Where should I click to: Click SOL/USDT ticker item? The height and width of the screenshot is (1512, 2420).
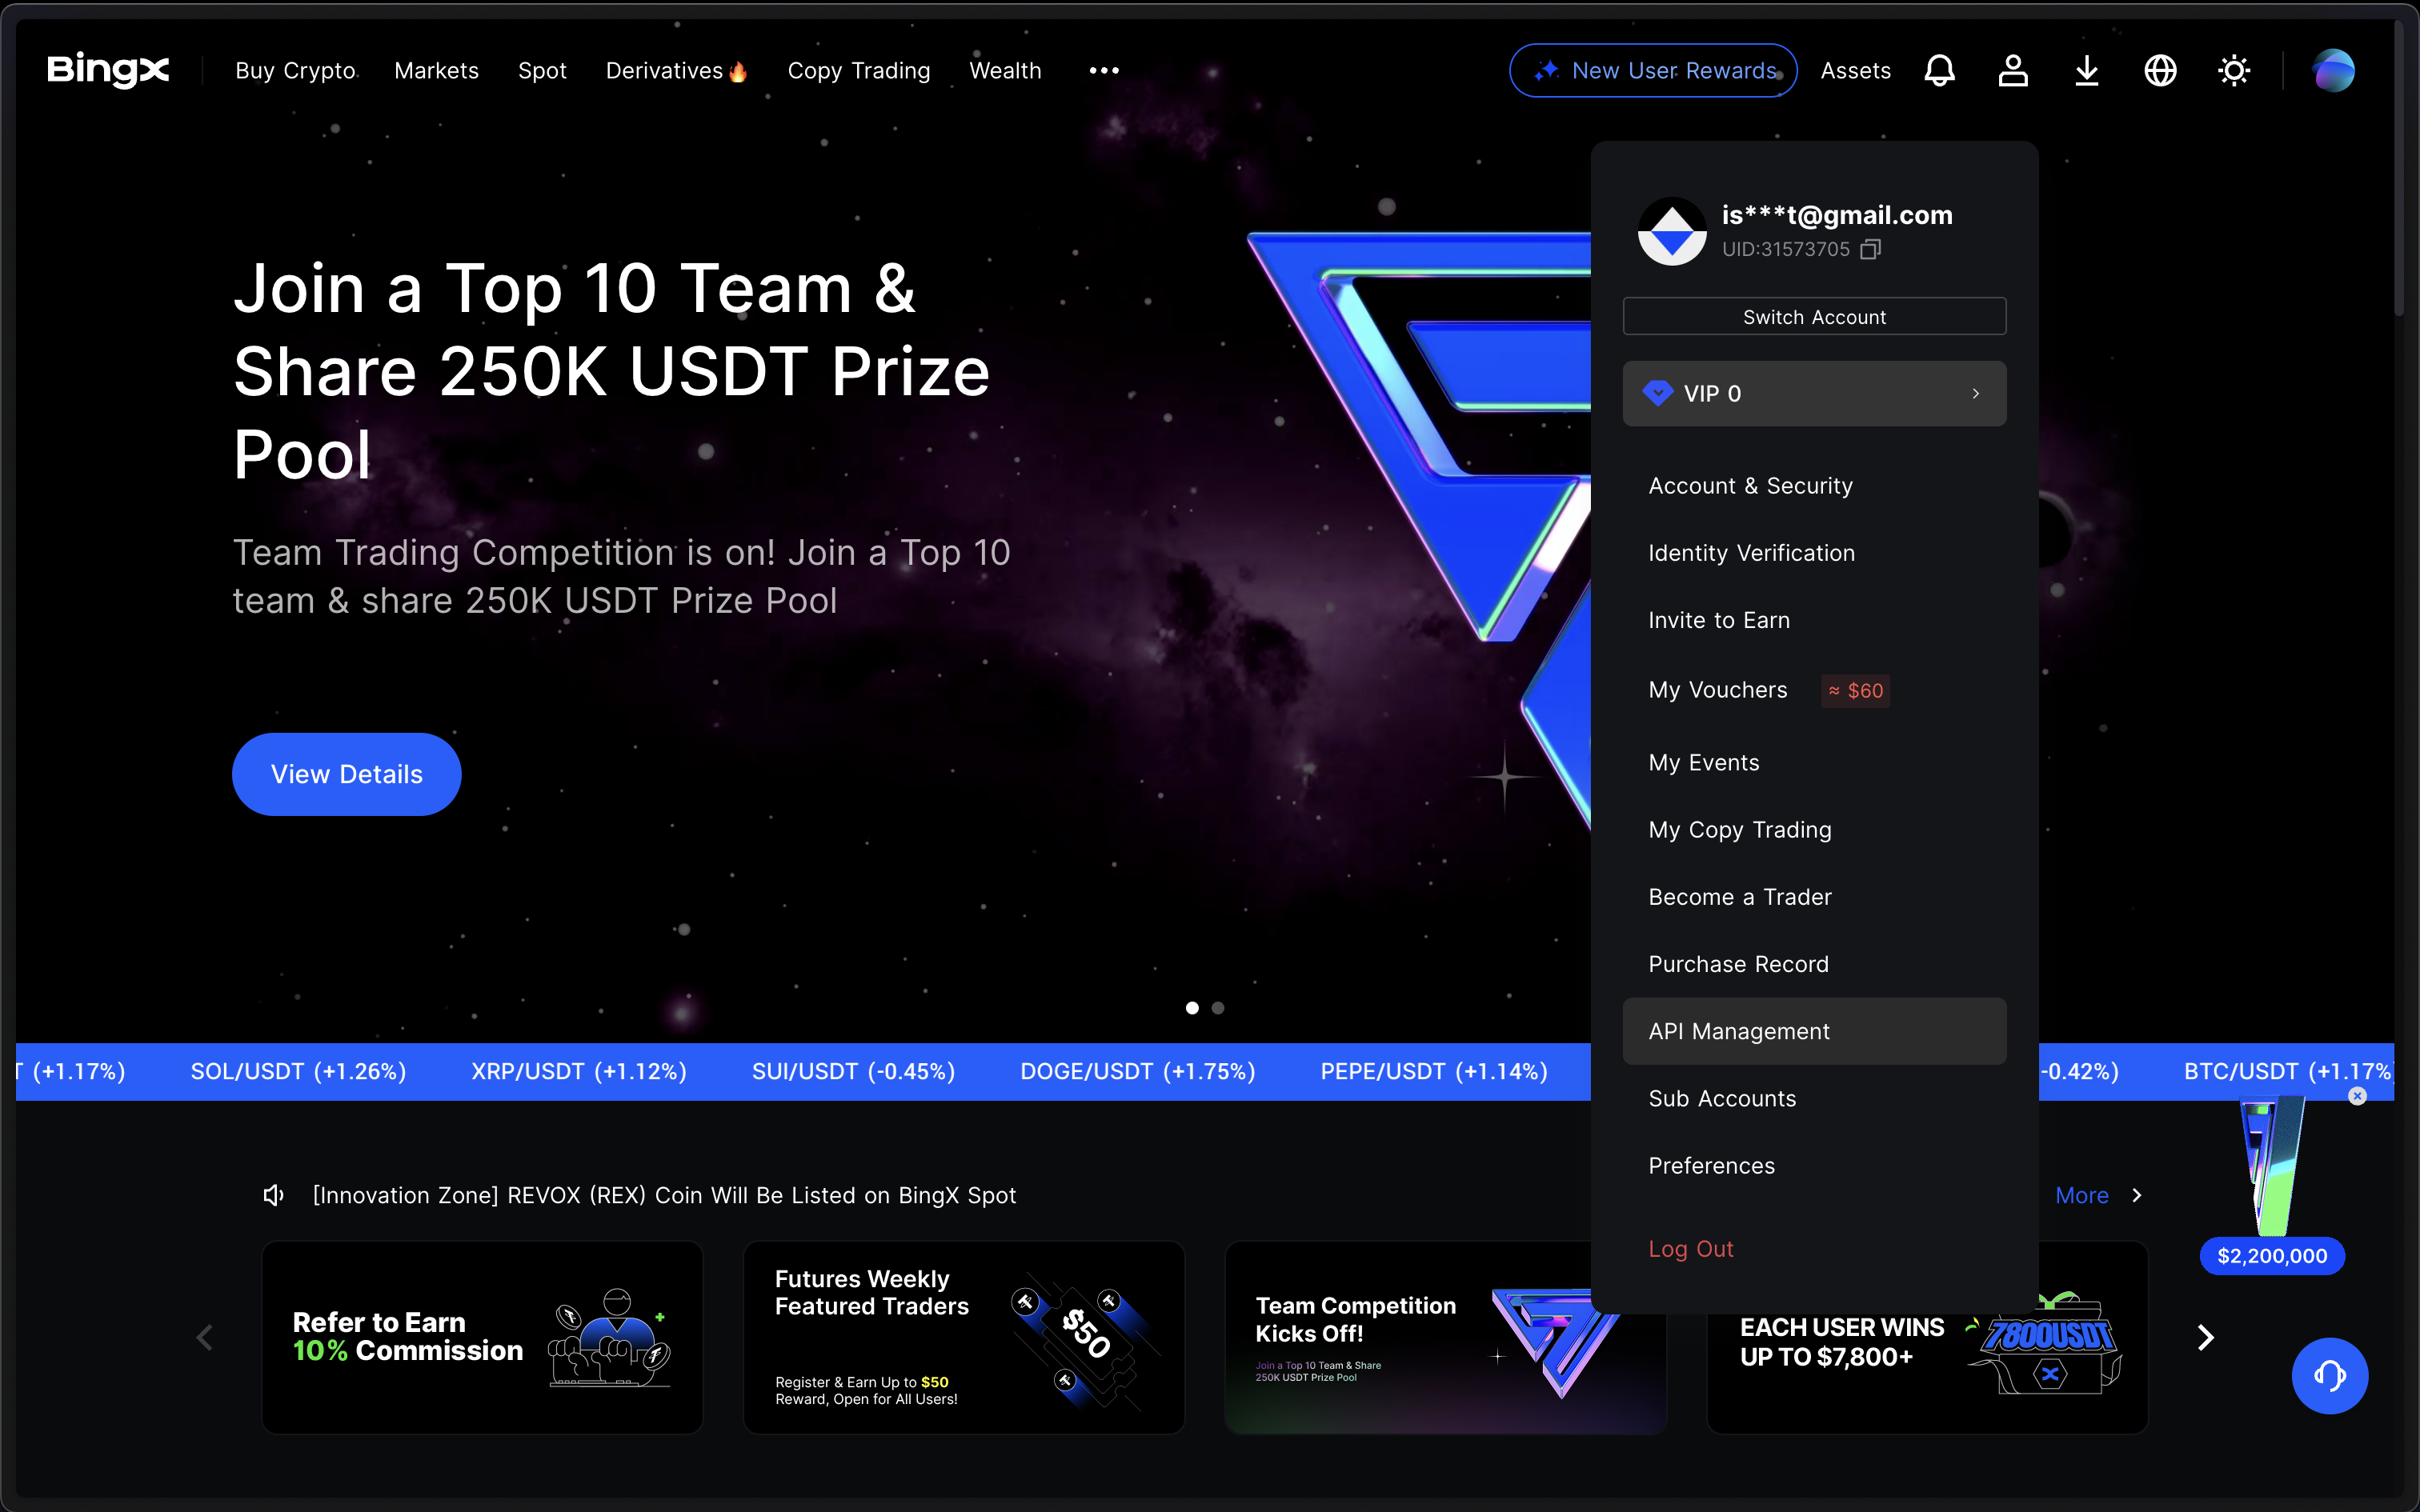[298, 1071]
